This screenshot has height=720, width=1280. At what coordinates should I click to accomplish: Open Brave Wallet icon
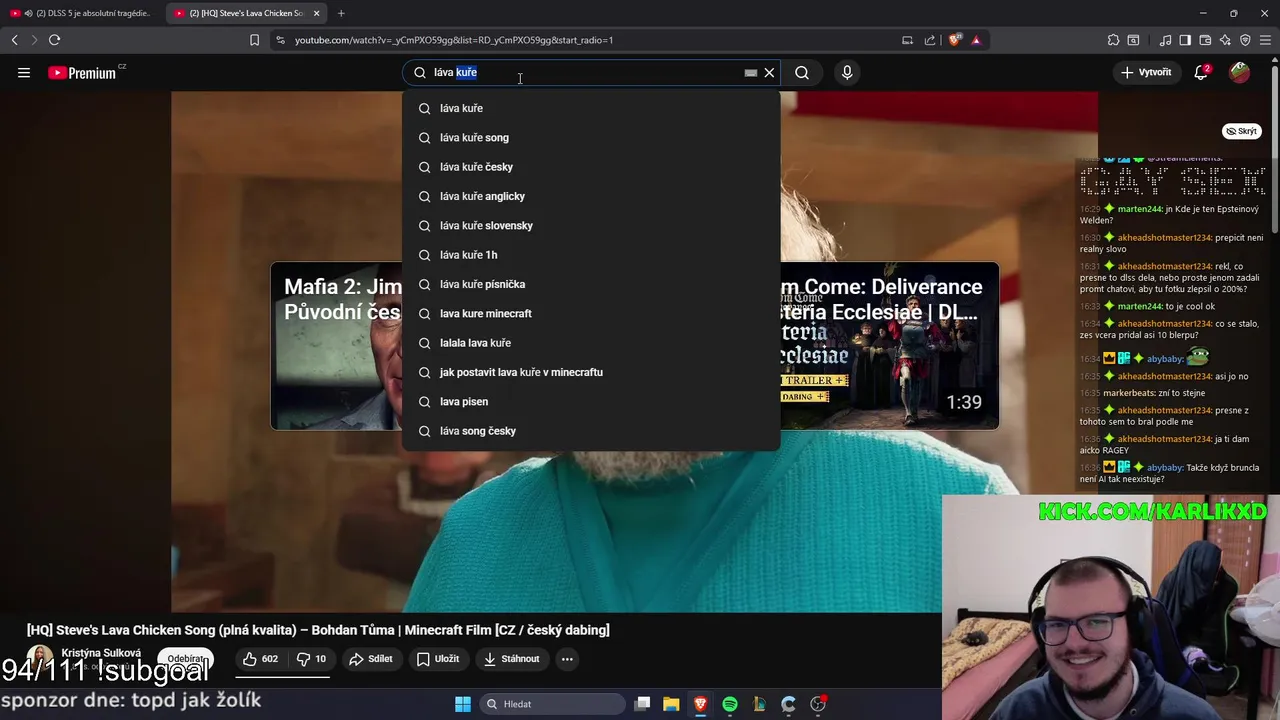(x=1205, y=40)
